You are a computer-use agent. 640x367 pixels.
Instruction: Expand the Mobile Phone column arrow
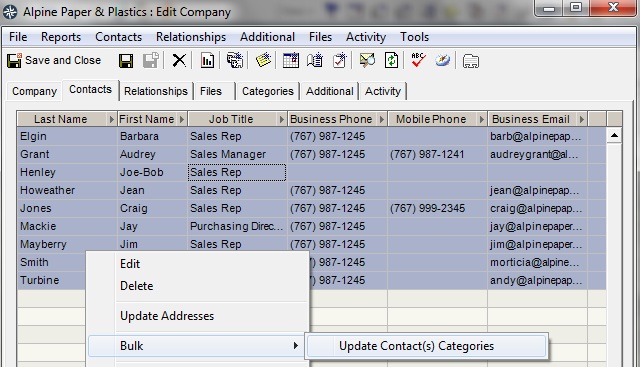click(x=482, y=119)
